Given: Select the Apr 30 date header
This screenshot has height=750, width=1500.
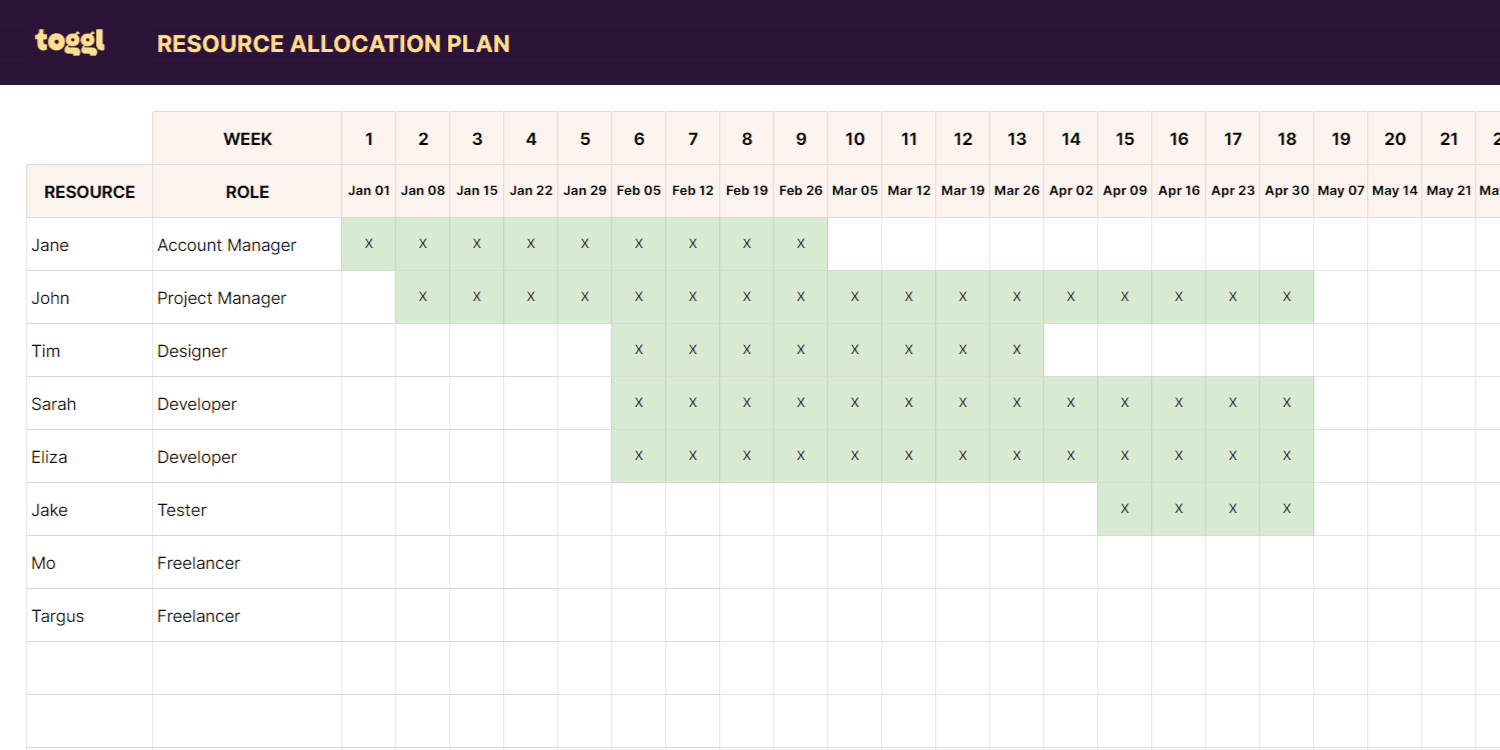Looking at the screenshot, I should click(1287, 191).
